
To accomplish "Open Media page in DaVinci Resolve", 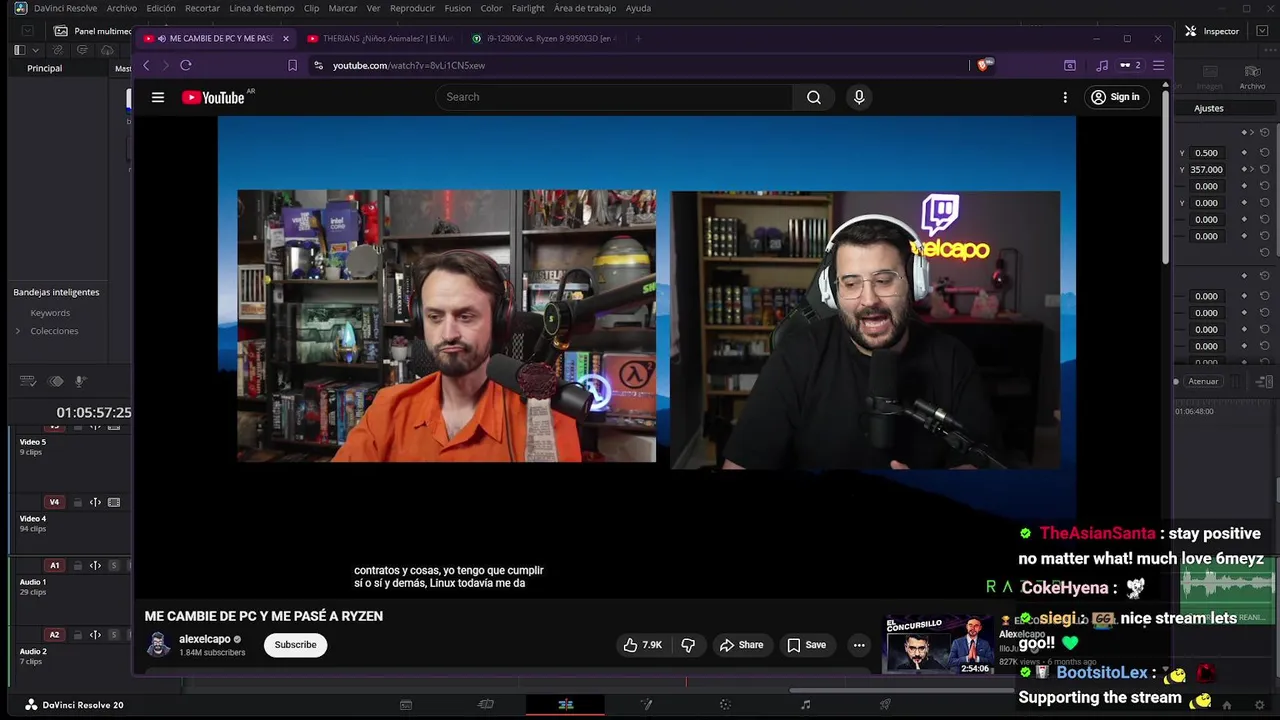I will [406, 705].
